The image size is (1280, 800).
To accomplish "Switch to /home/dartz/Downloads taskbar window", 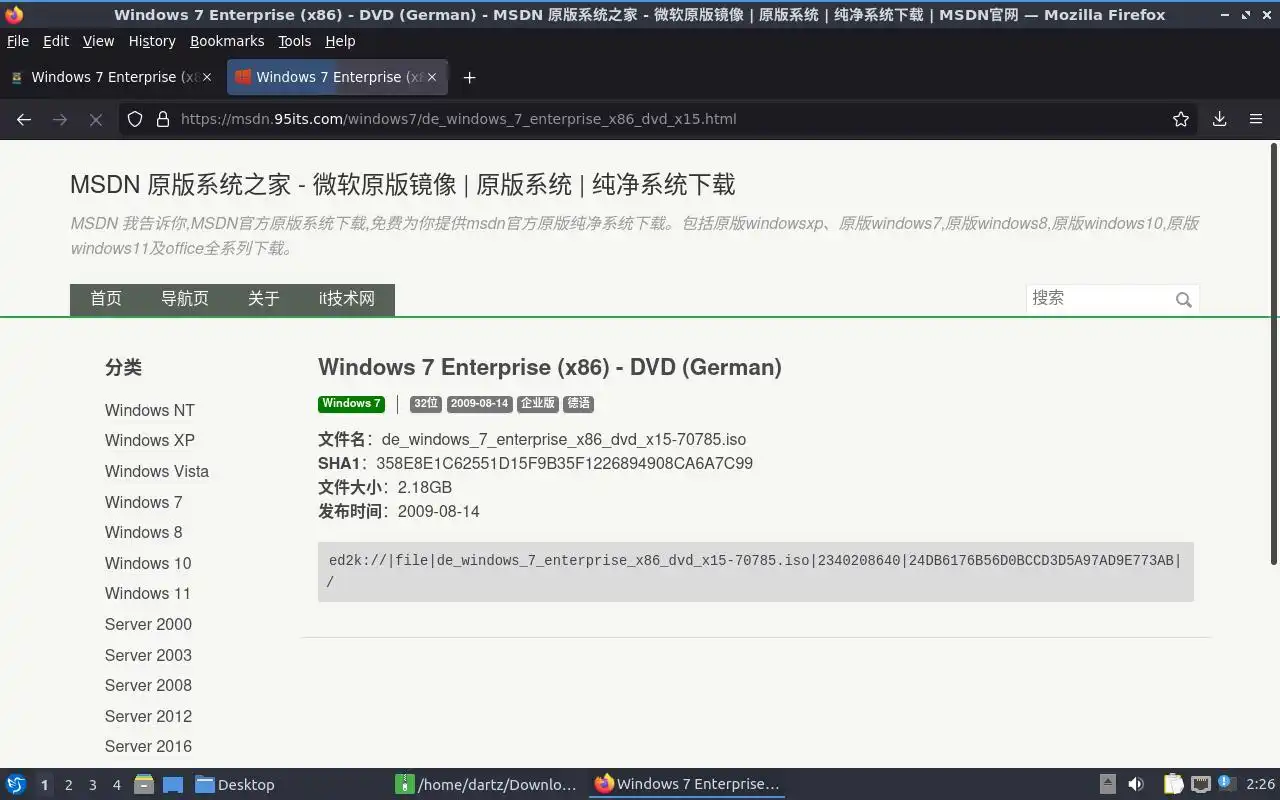I will 487,784.
